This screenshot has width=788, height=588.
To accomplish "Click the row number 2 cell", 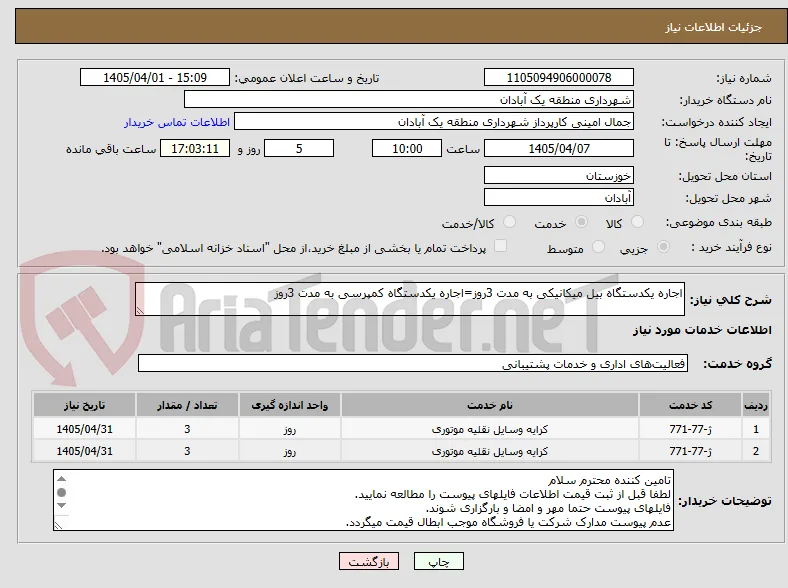I will point(756,451).
